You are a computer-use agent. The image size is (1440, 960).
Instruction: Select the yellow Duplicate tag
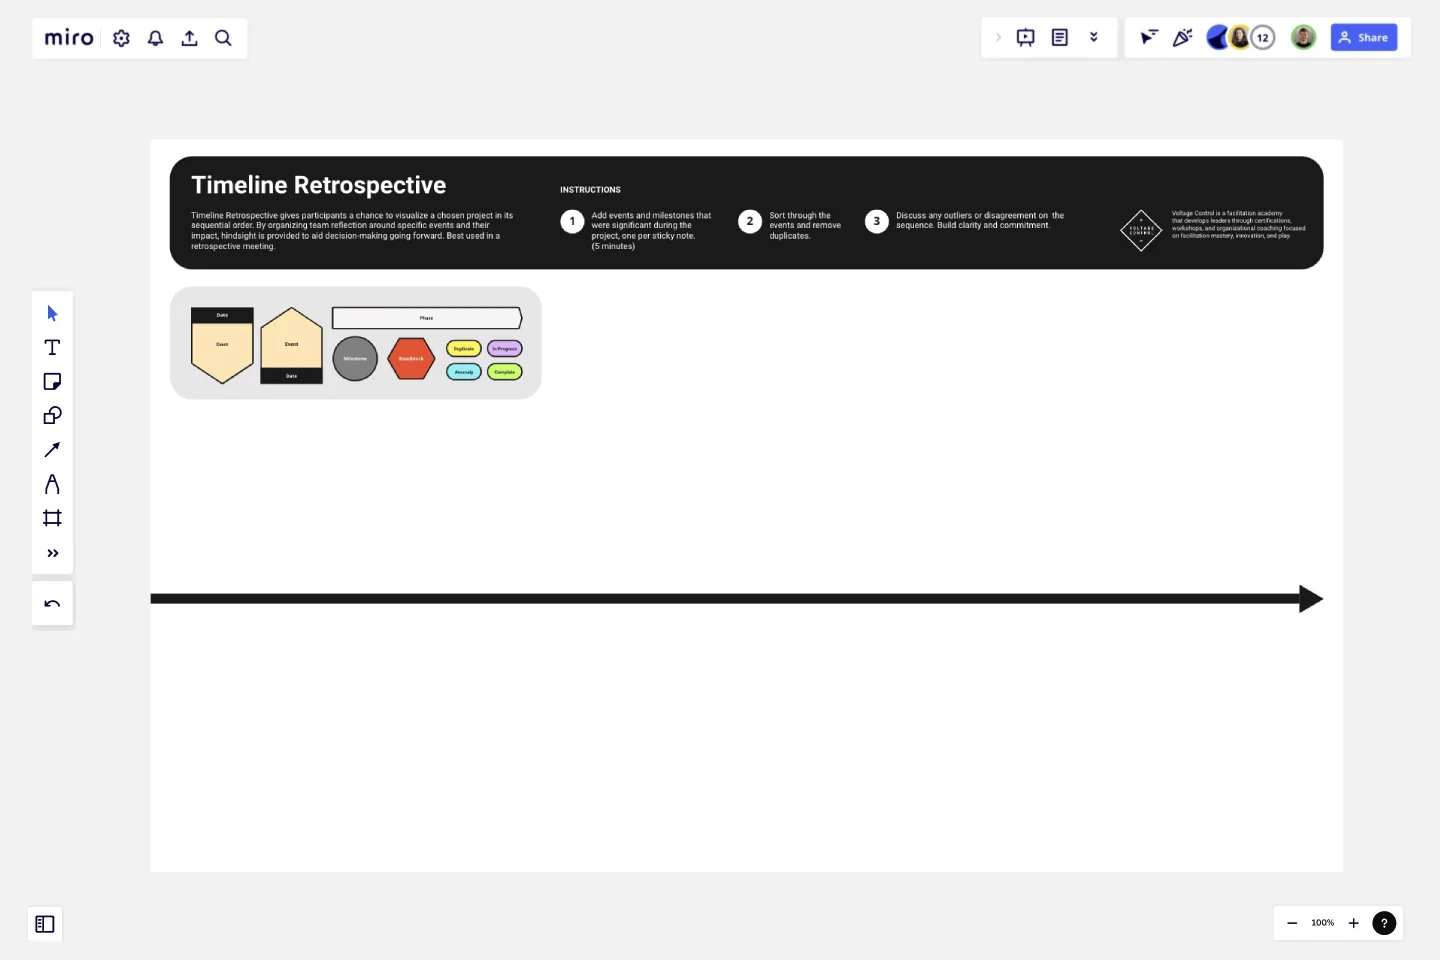coord(464,349)
